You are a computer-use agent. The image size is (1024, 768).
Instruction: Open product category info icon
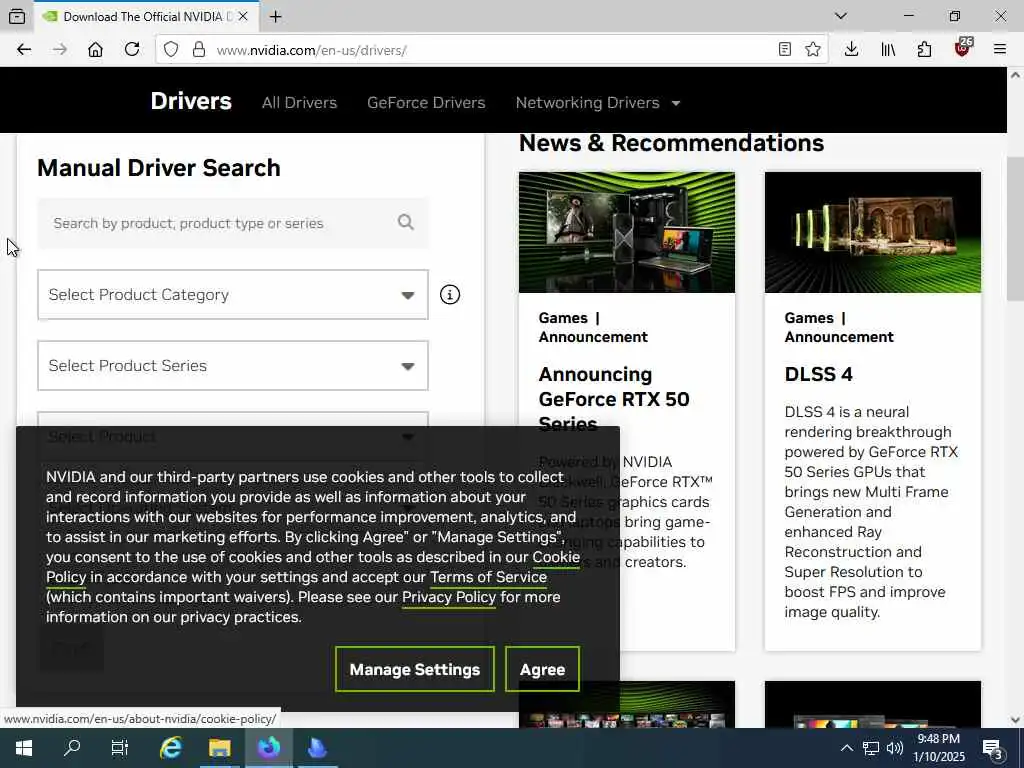[449, 295]
